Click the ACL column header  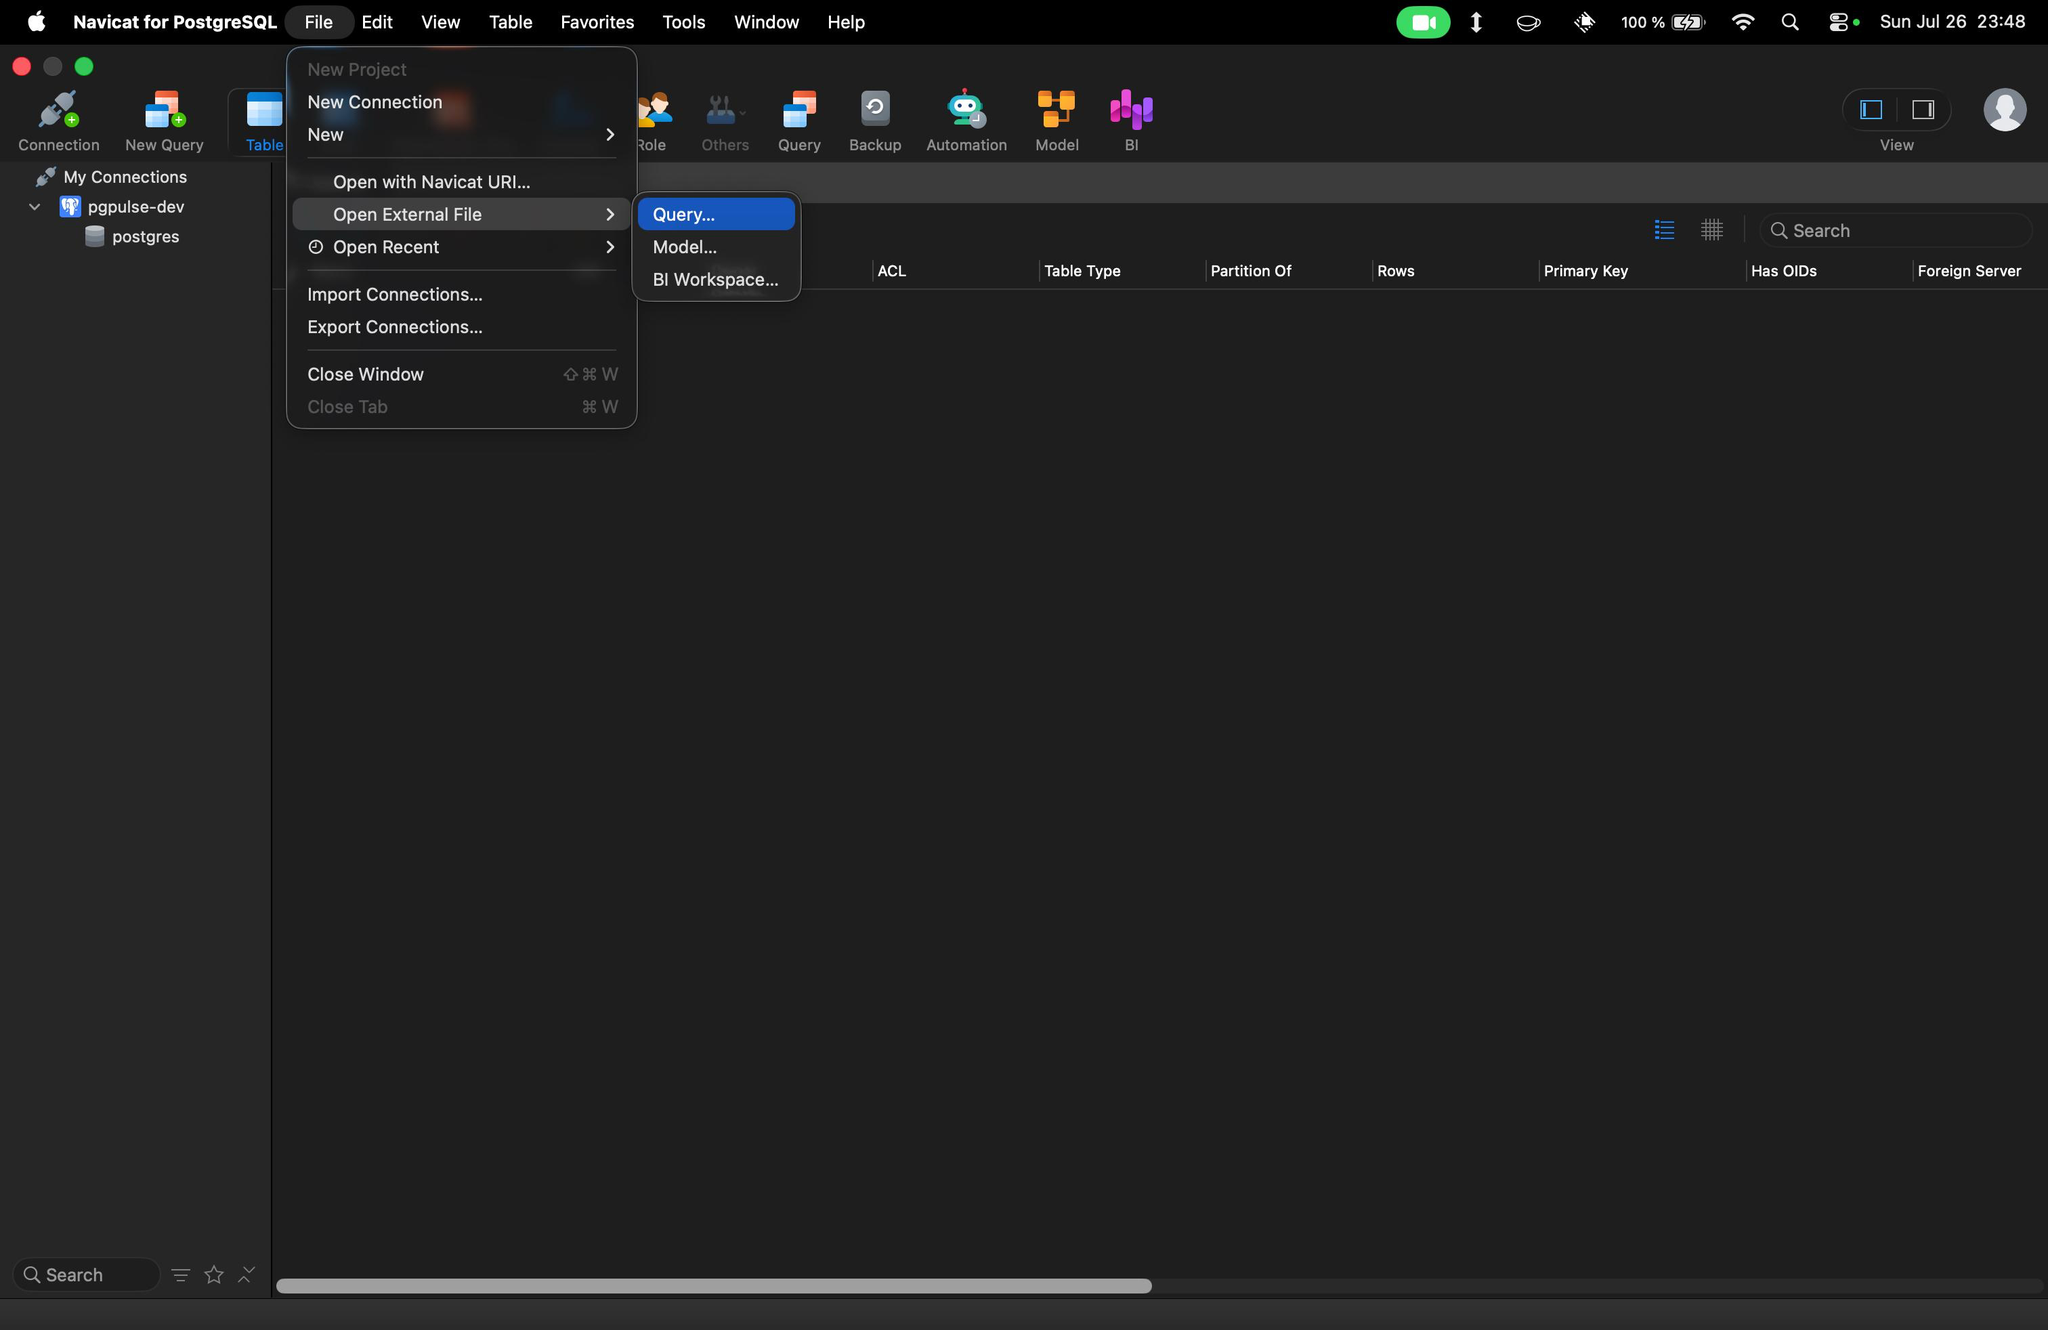tap(954, 271)
